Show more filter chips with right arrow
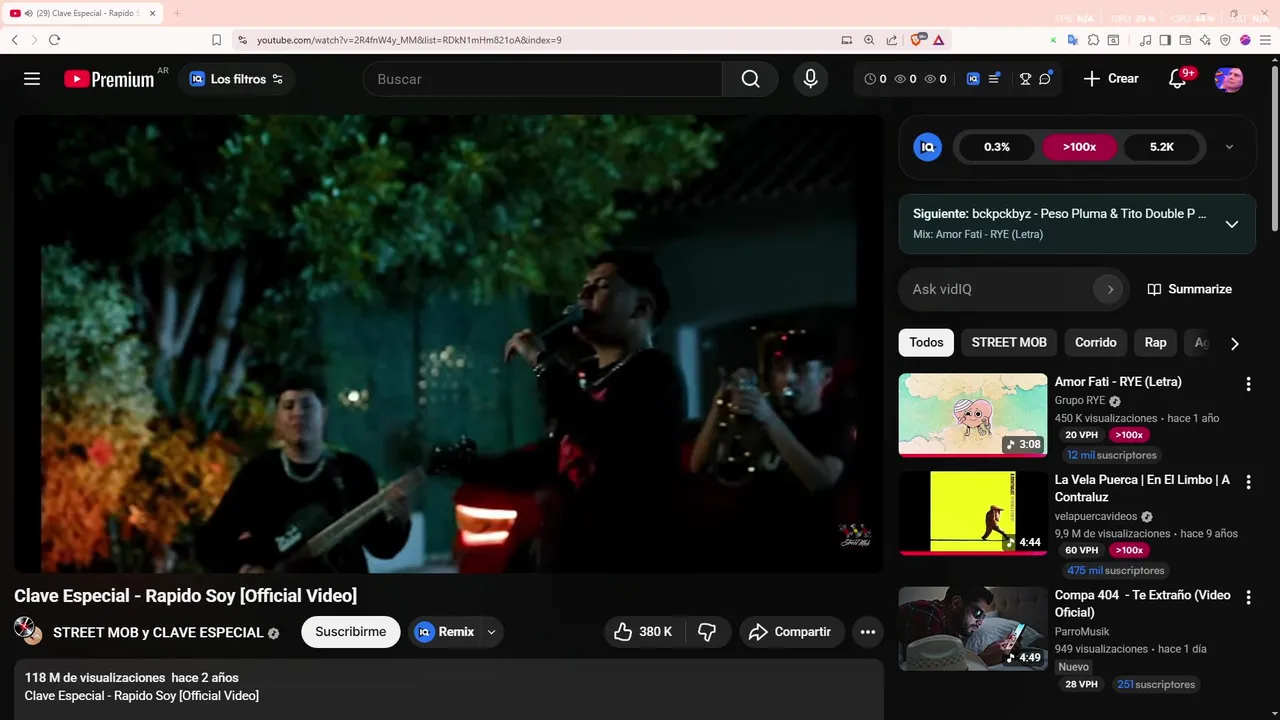 click(1234, 343)
